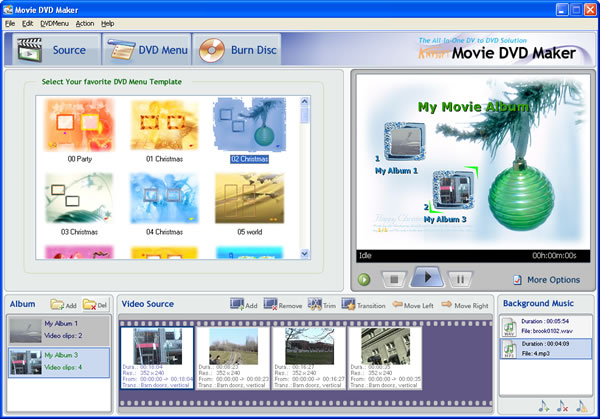Clear all background music with broom icon
600x419 pixels.
[582, 406]
